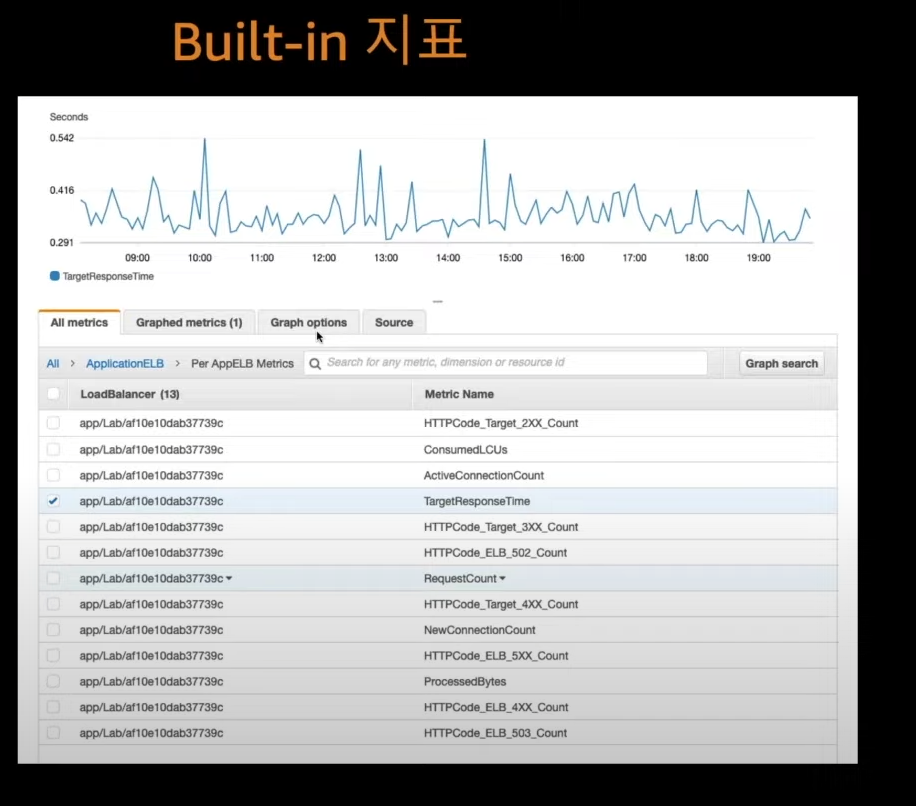Click the RequestCount metric name

coord(460,578)
